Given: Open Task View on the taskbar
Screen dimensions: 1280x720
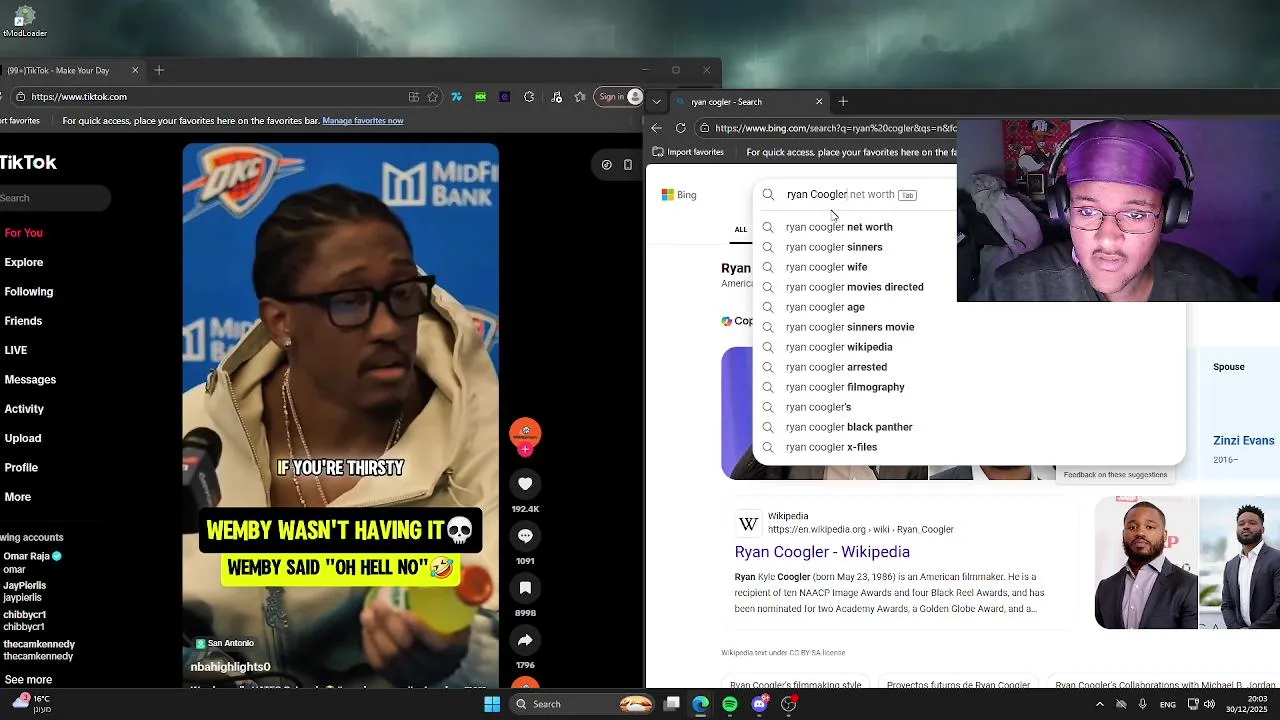Looking at the screenshot, I should click(672, 704).
